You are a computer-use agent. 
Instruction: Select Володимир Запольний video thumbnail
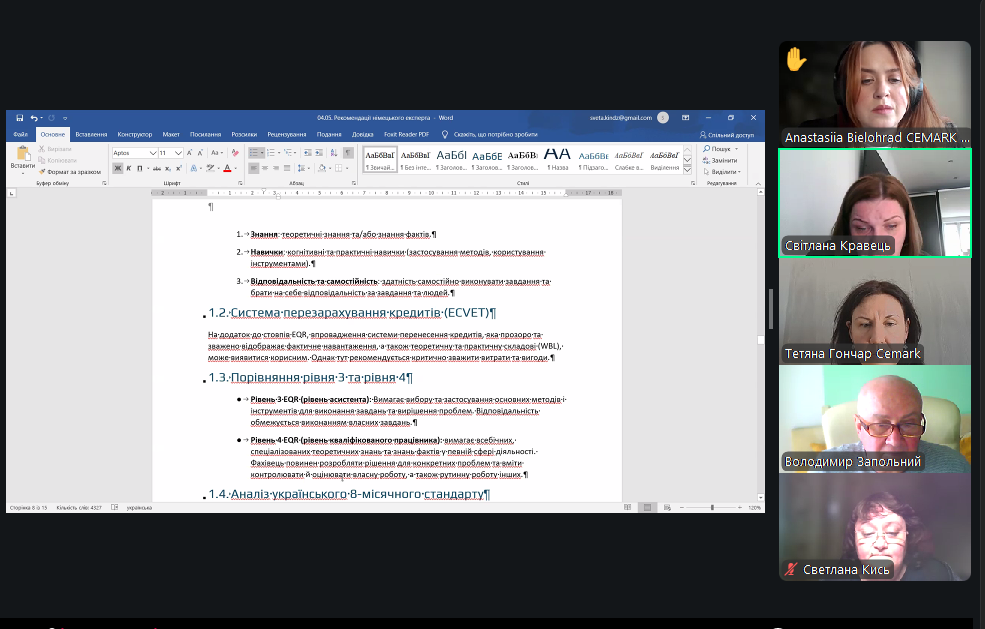click(874, 419)
